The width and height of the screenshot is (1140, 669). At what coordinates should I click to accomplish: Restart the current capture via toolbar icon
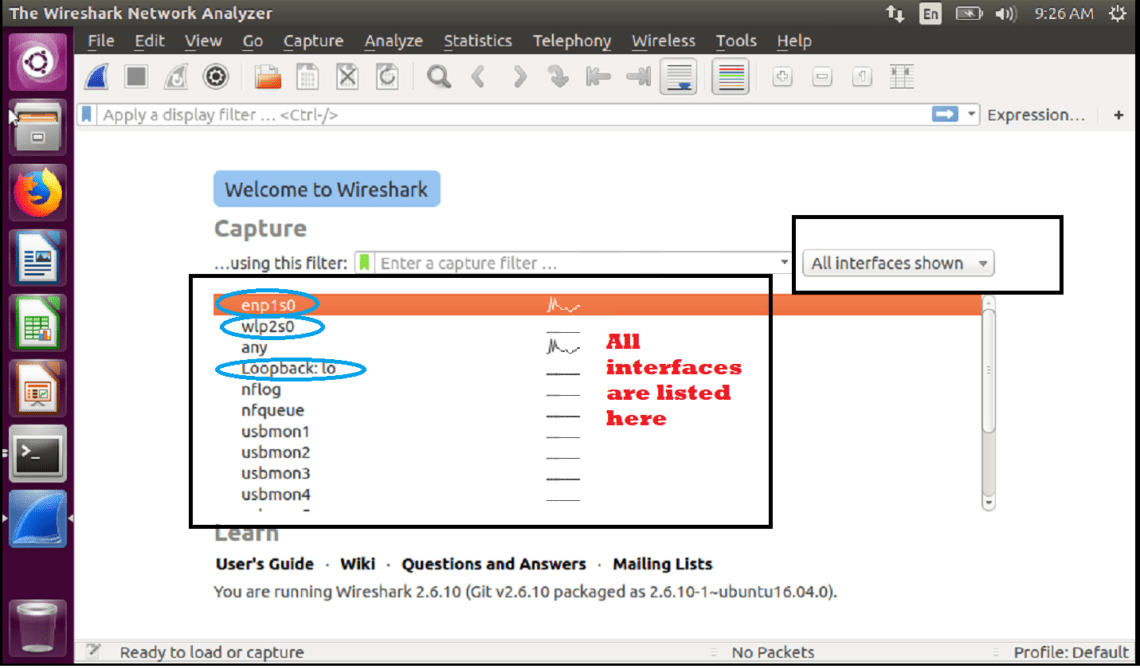pyautogui.click(x=176, y=76)
